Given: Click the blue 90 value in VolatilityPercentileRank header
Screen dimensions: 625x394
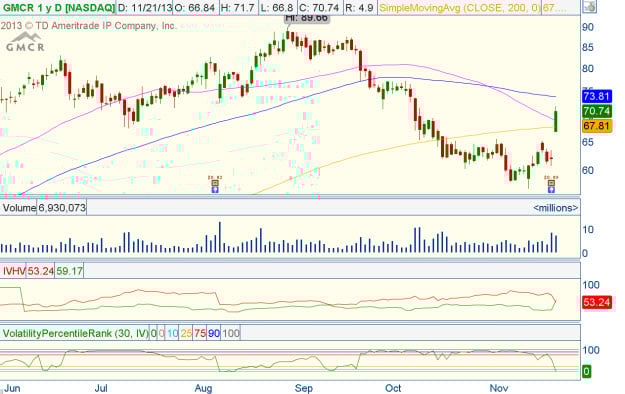Looking at the screenshot, I should [214, 333].
